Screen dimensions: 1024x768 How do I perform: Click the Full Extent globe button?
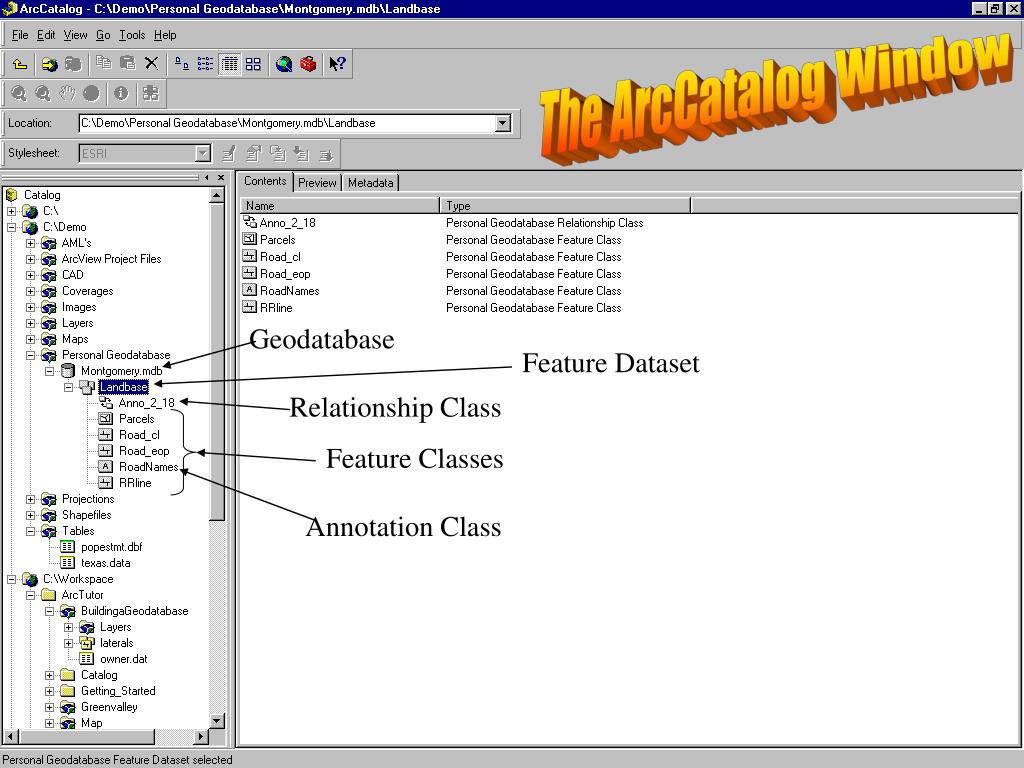pyautogui.click(x=91, y=93)
